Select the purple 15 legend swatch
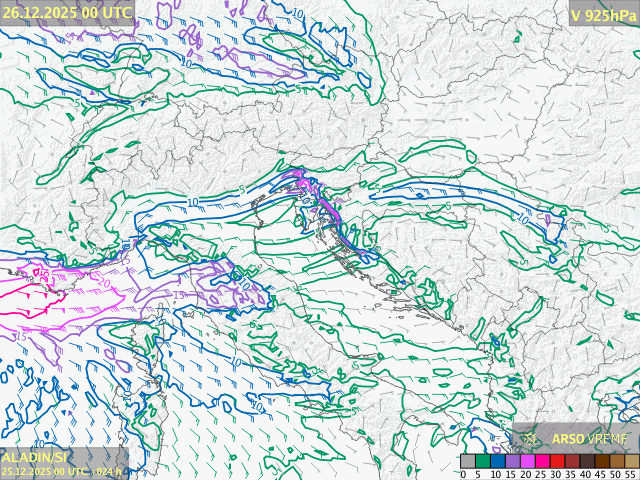Image resolution: width=640 pixels, height=480 pixels. (513, 461)
